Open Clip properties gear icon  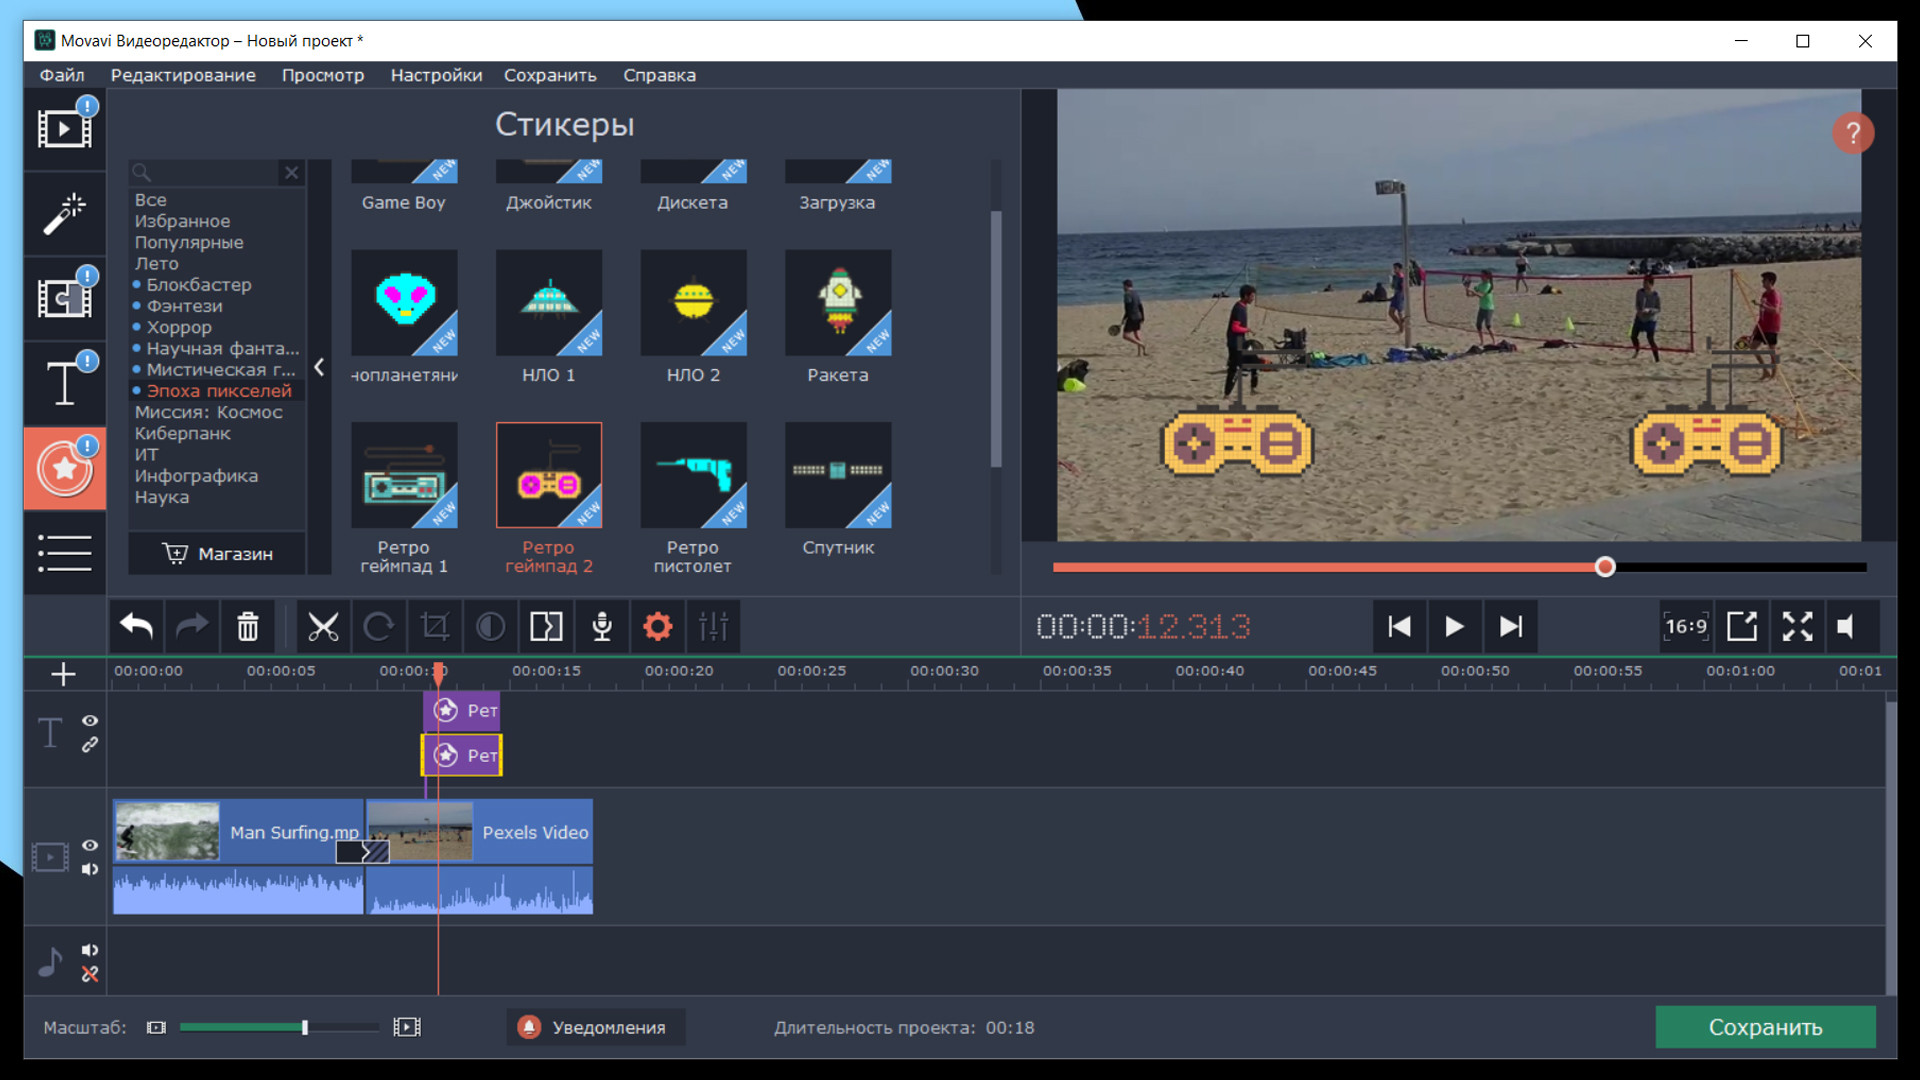pyautogui.click(x=657, y=627)
